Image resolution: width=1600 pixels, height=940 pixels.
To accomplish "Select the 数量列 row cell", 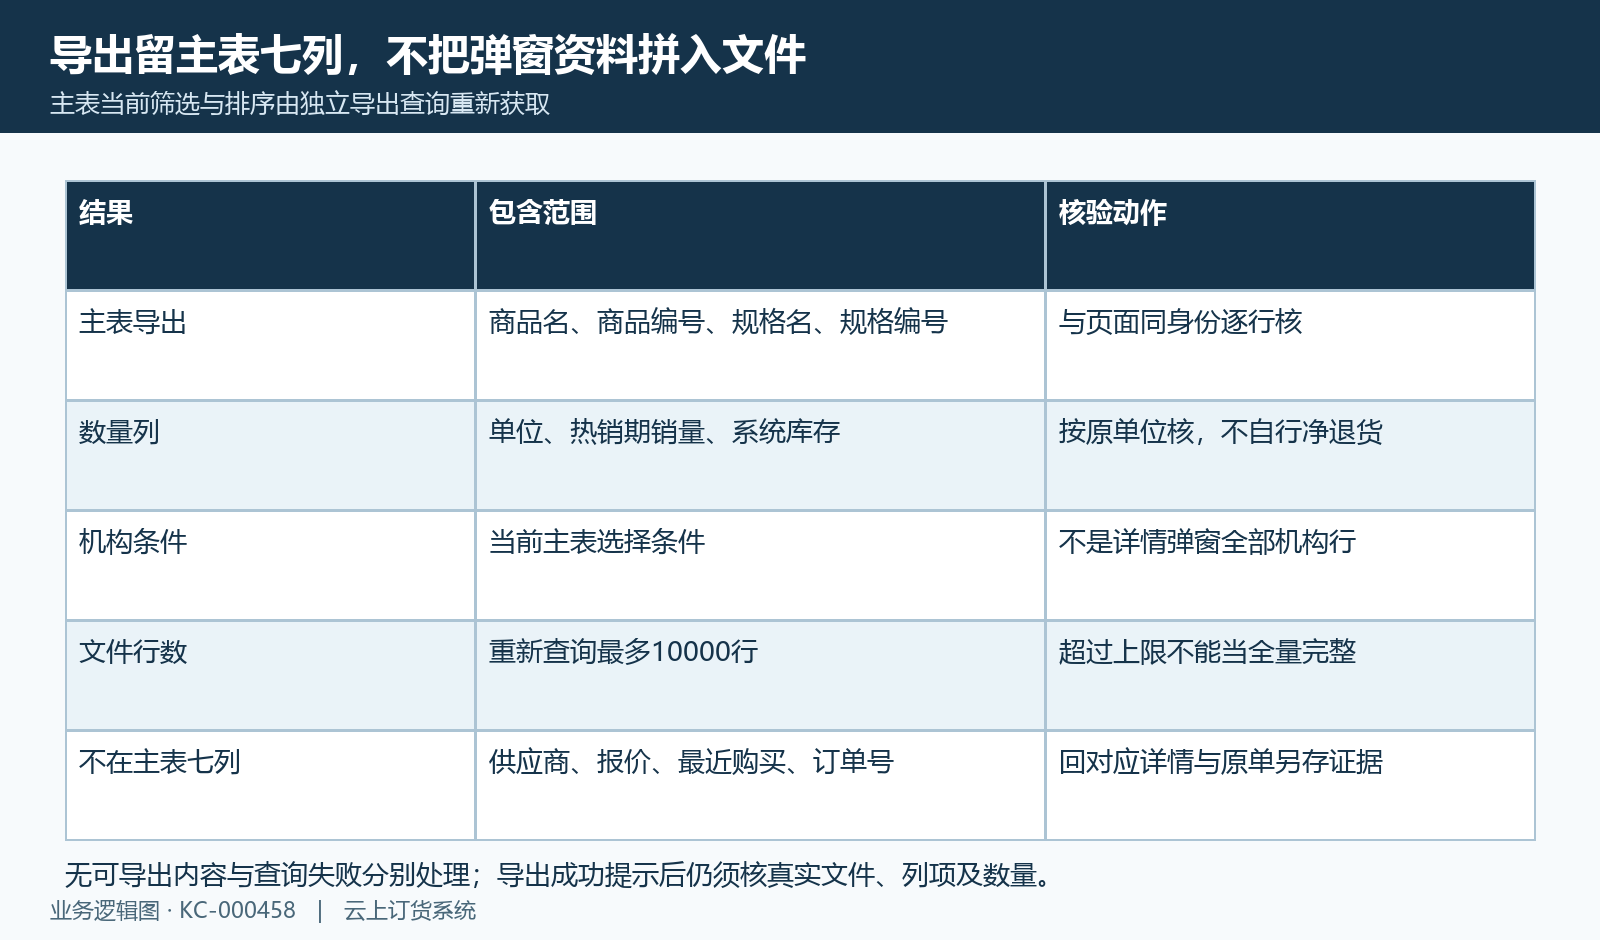I will coord(270,456).
